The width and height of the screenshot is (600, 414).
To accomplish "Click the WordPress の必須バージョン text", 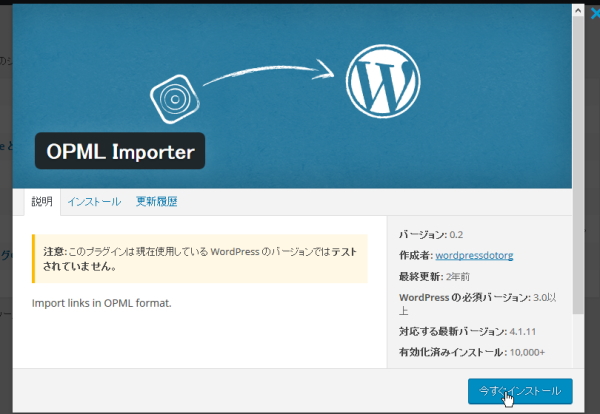I will tap(478, 304).
